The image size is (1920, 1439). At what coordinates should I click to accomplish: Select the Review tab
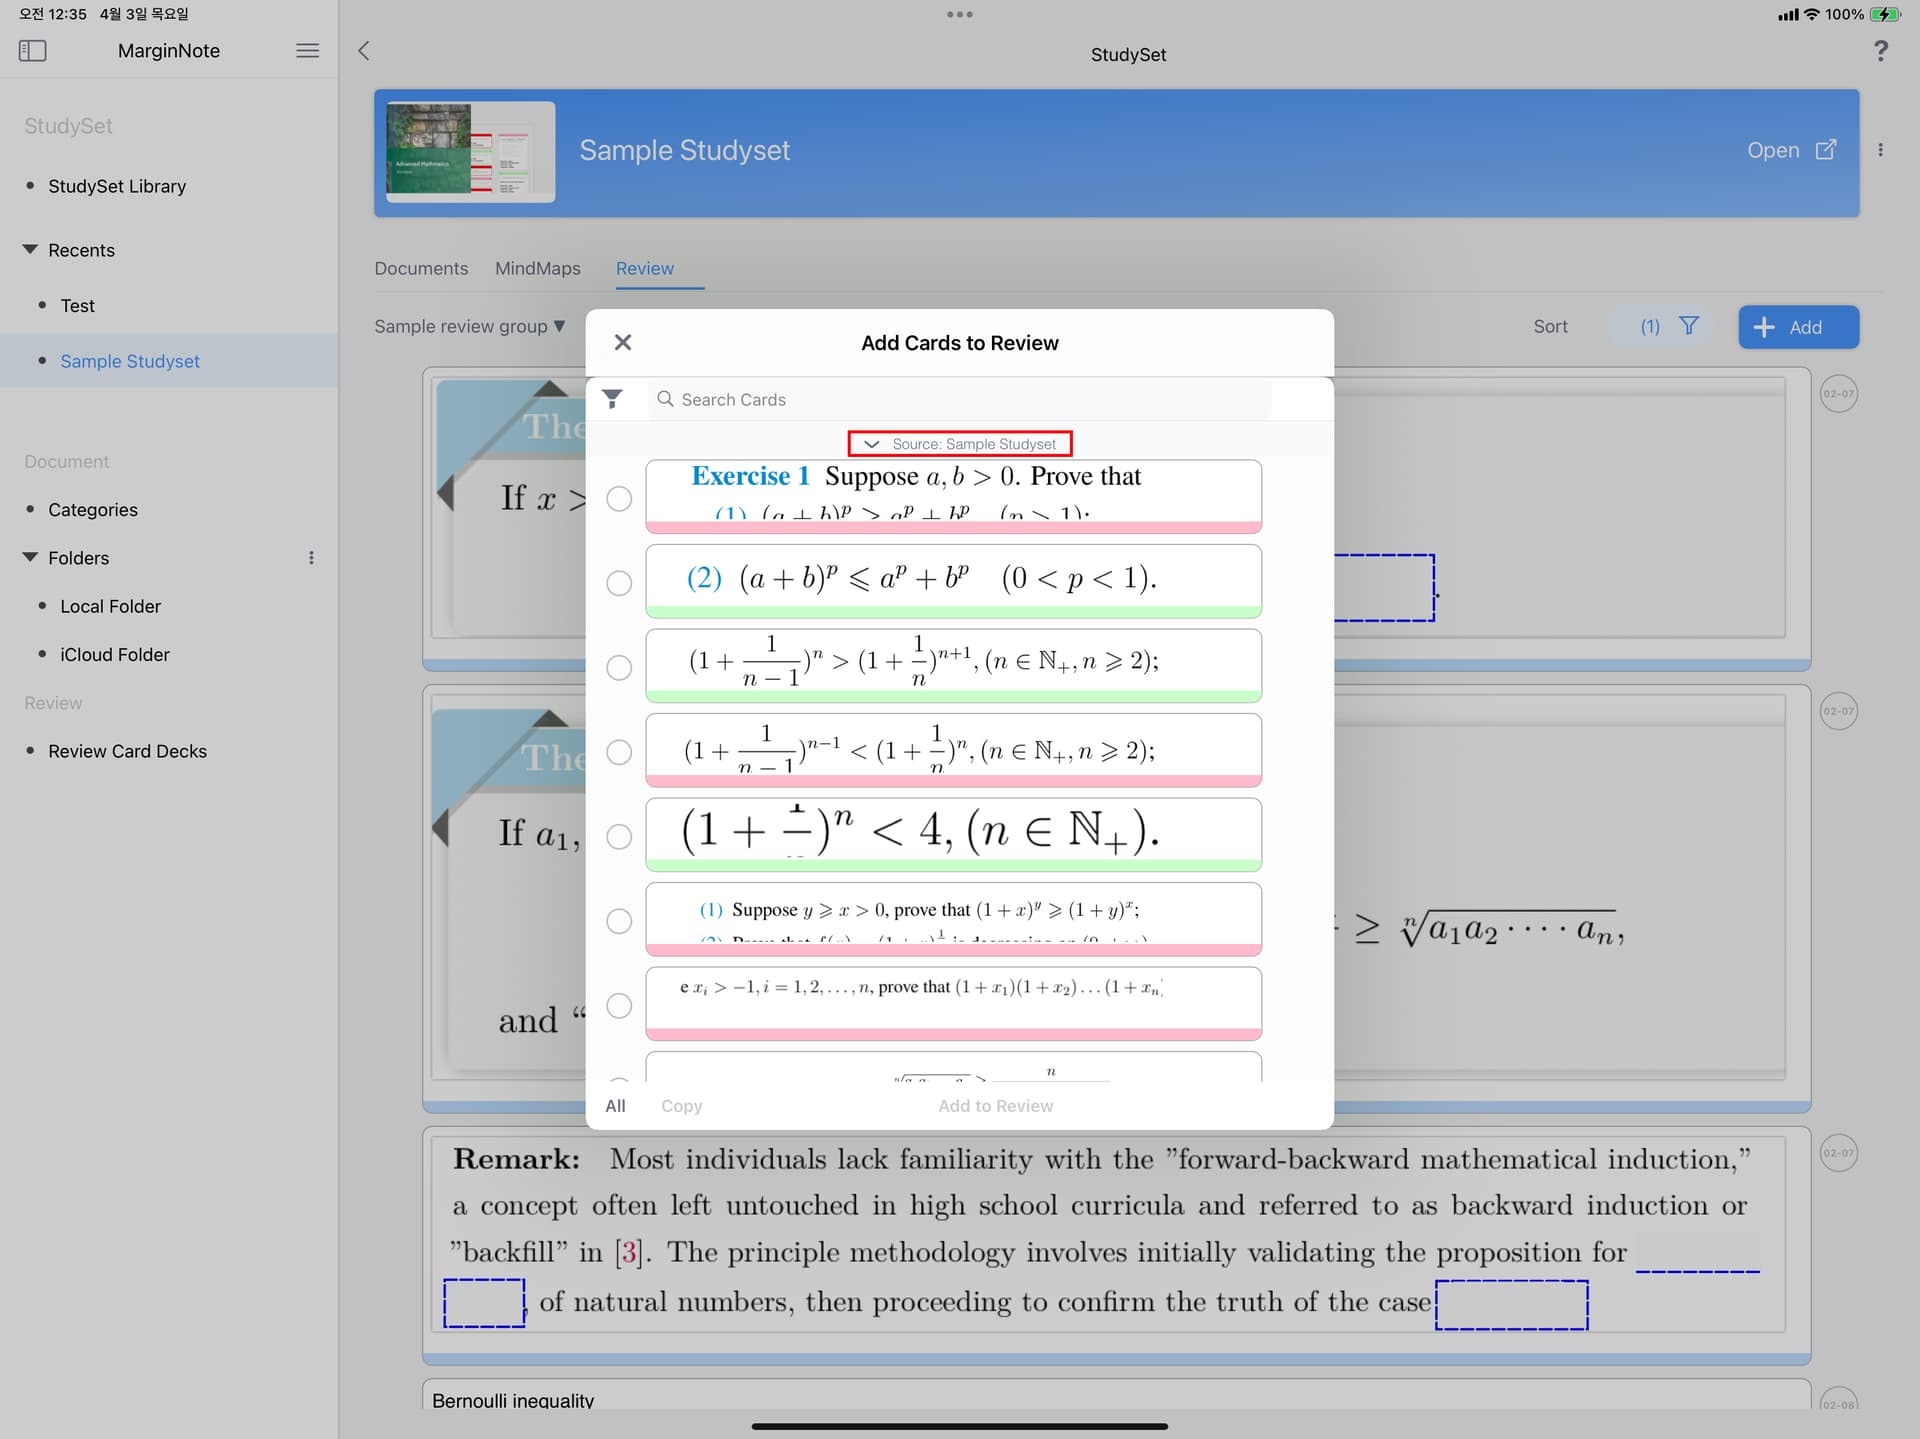(x=644, y=268)
